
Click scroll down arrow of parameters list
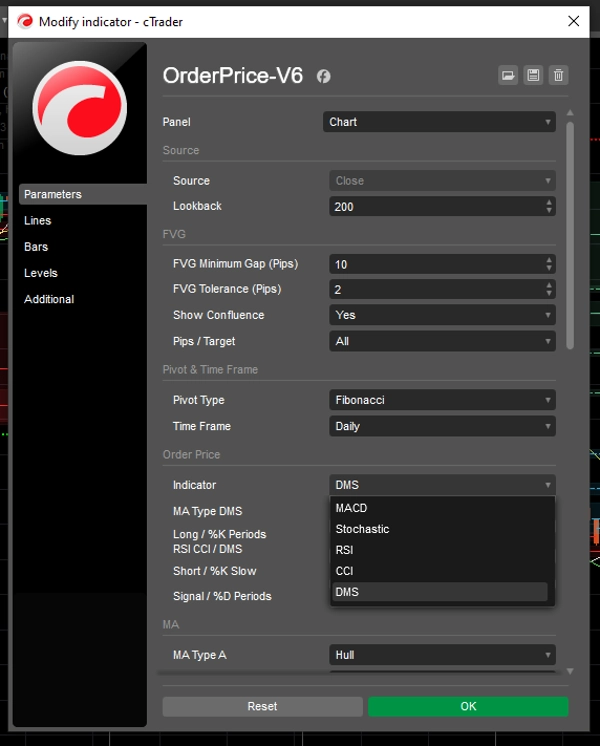coord(570,671)
